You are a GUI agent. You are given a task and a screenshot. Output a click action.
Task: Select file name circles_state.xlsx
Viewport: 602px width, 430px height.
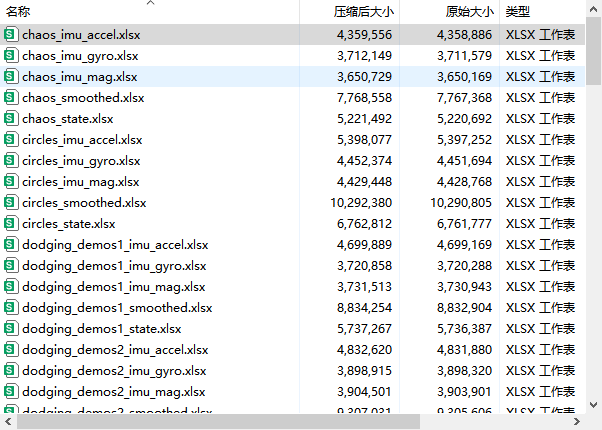pos(69,224)
